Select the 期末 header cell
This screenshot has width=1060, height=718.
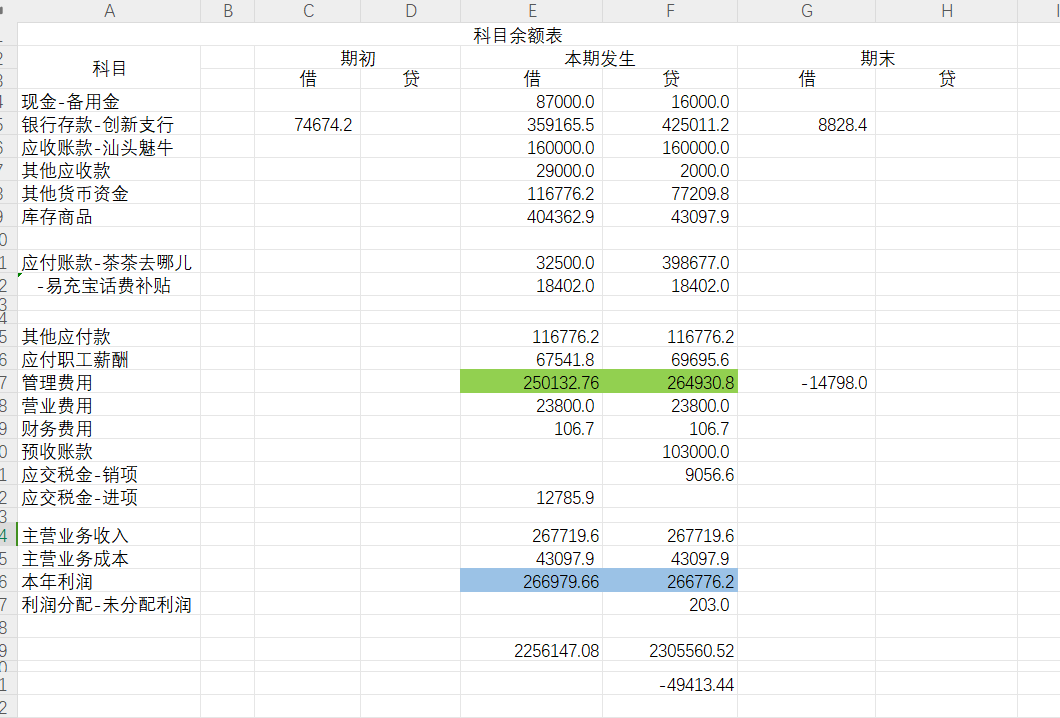point(877,58)
